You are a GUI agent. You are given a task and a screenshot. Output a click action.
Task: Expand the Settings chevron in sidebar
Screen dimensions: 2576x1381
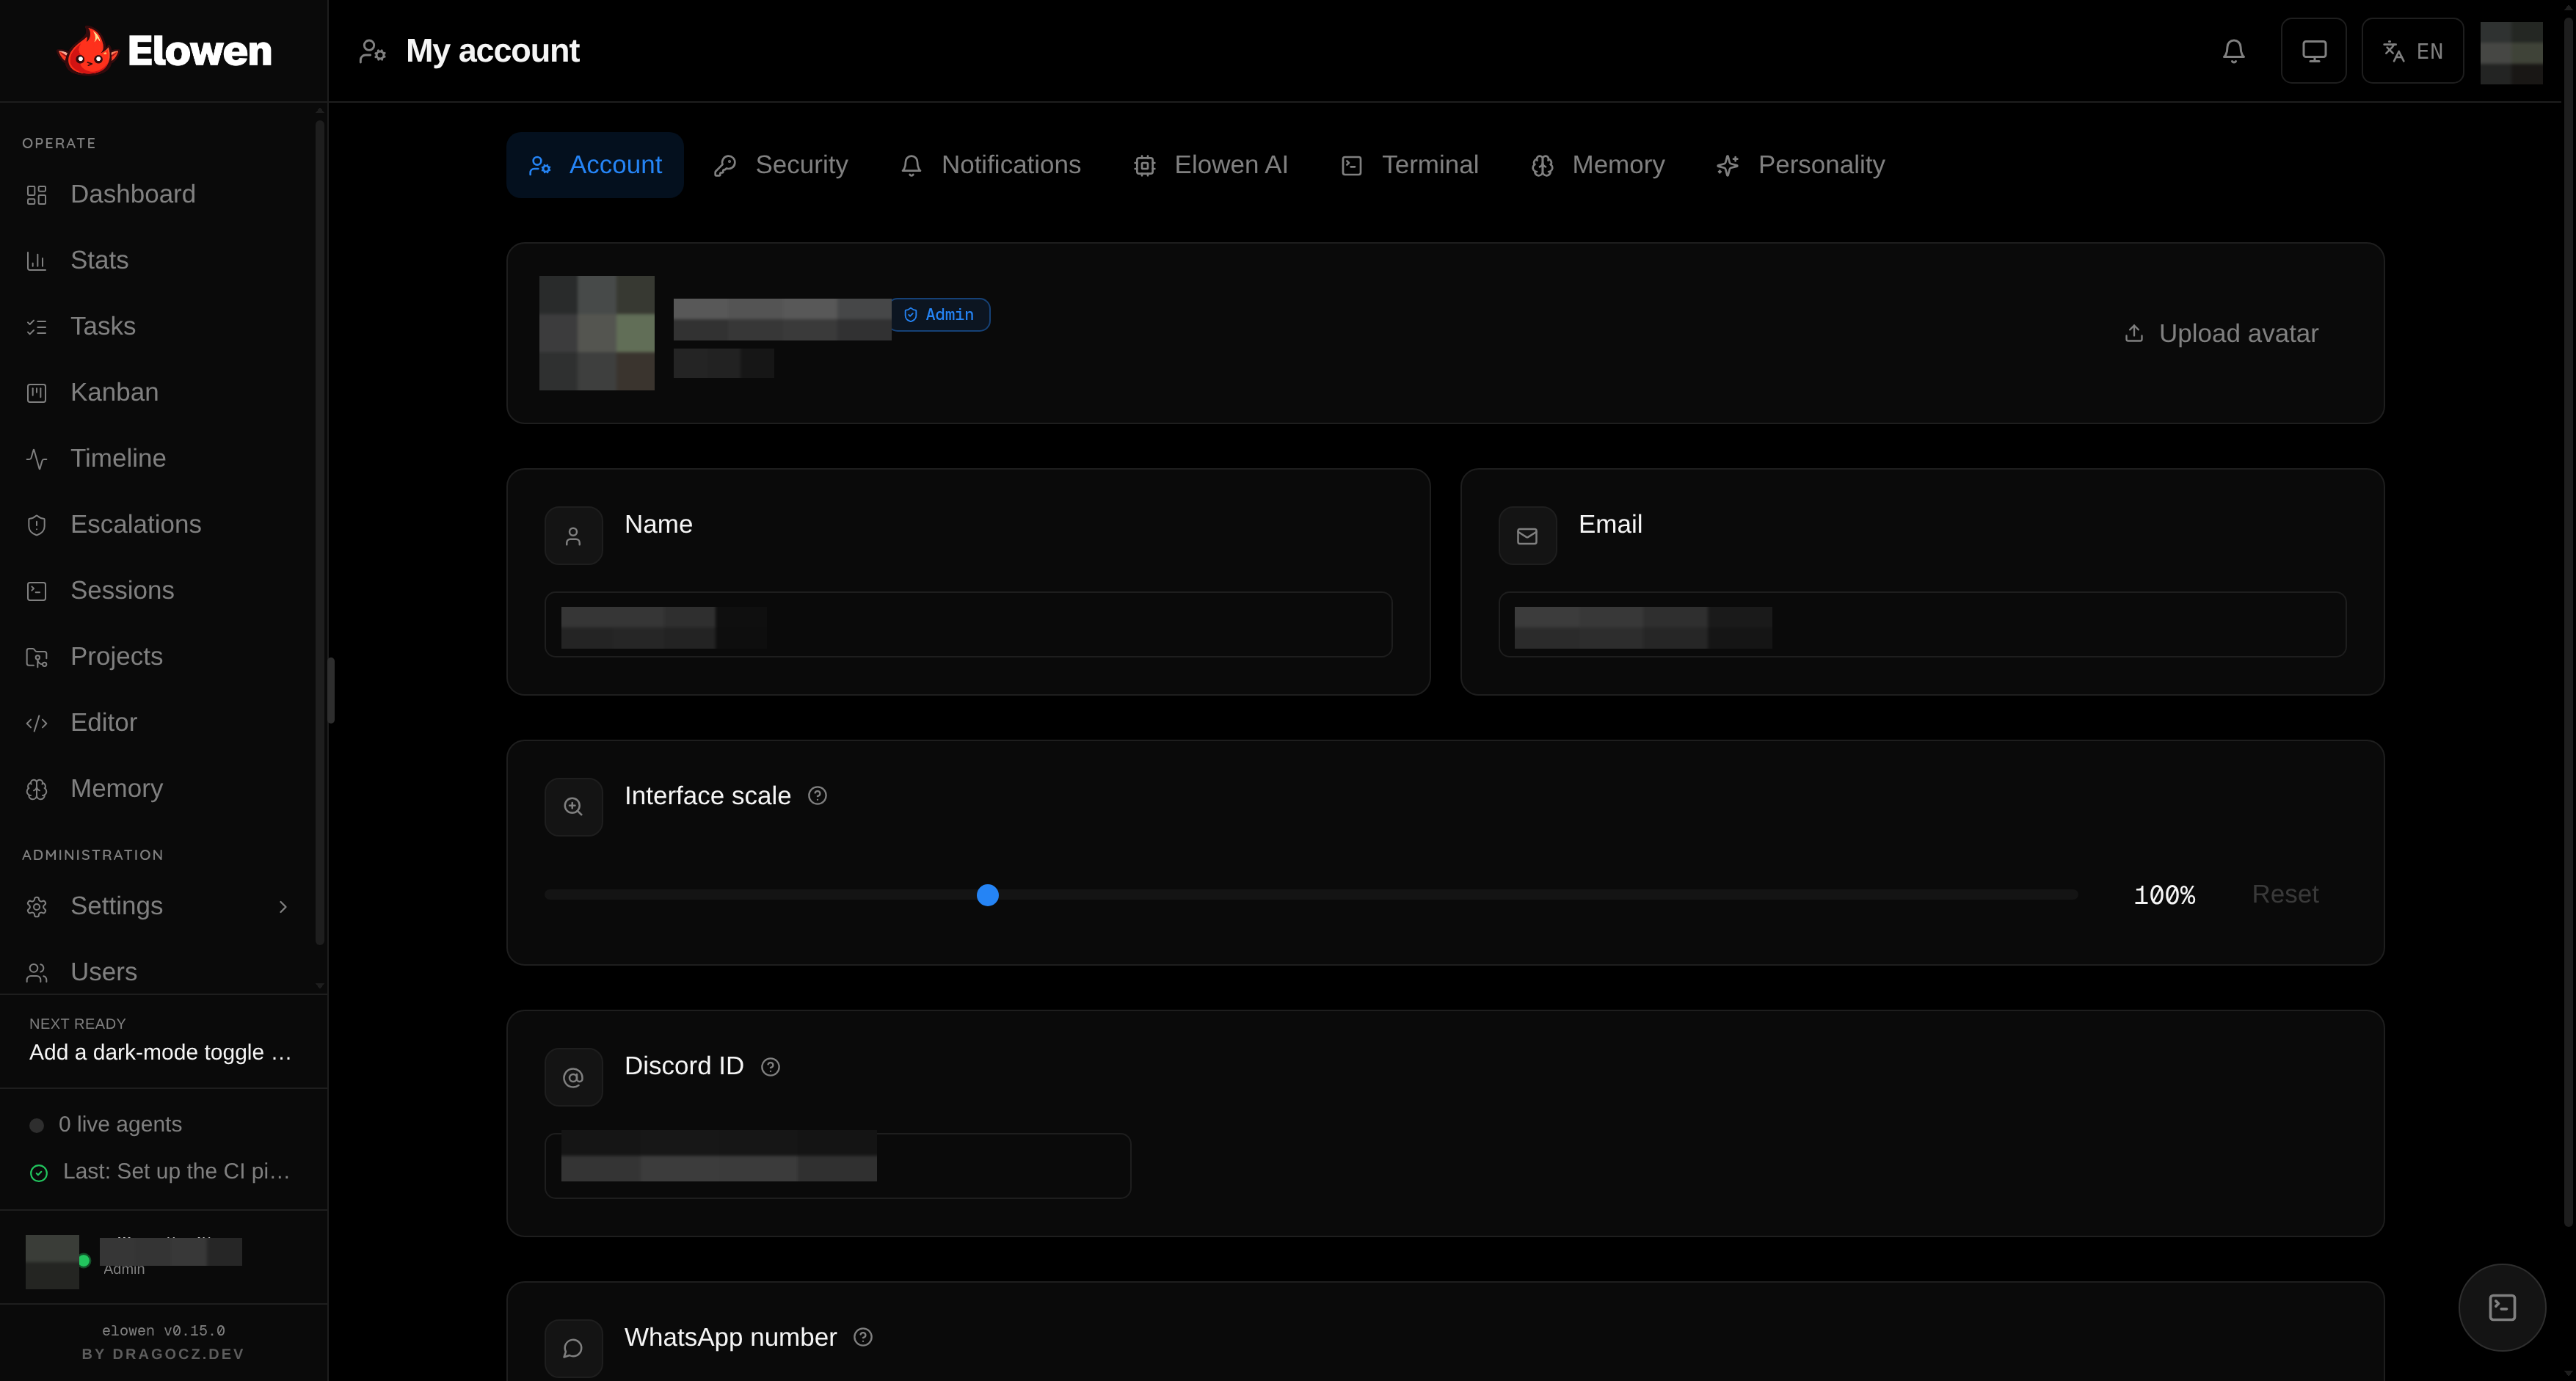pyautogui.click(x=283, y=906)
